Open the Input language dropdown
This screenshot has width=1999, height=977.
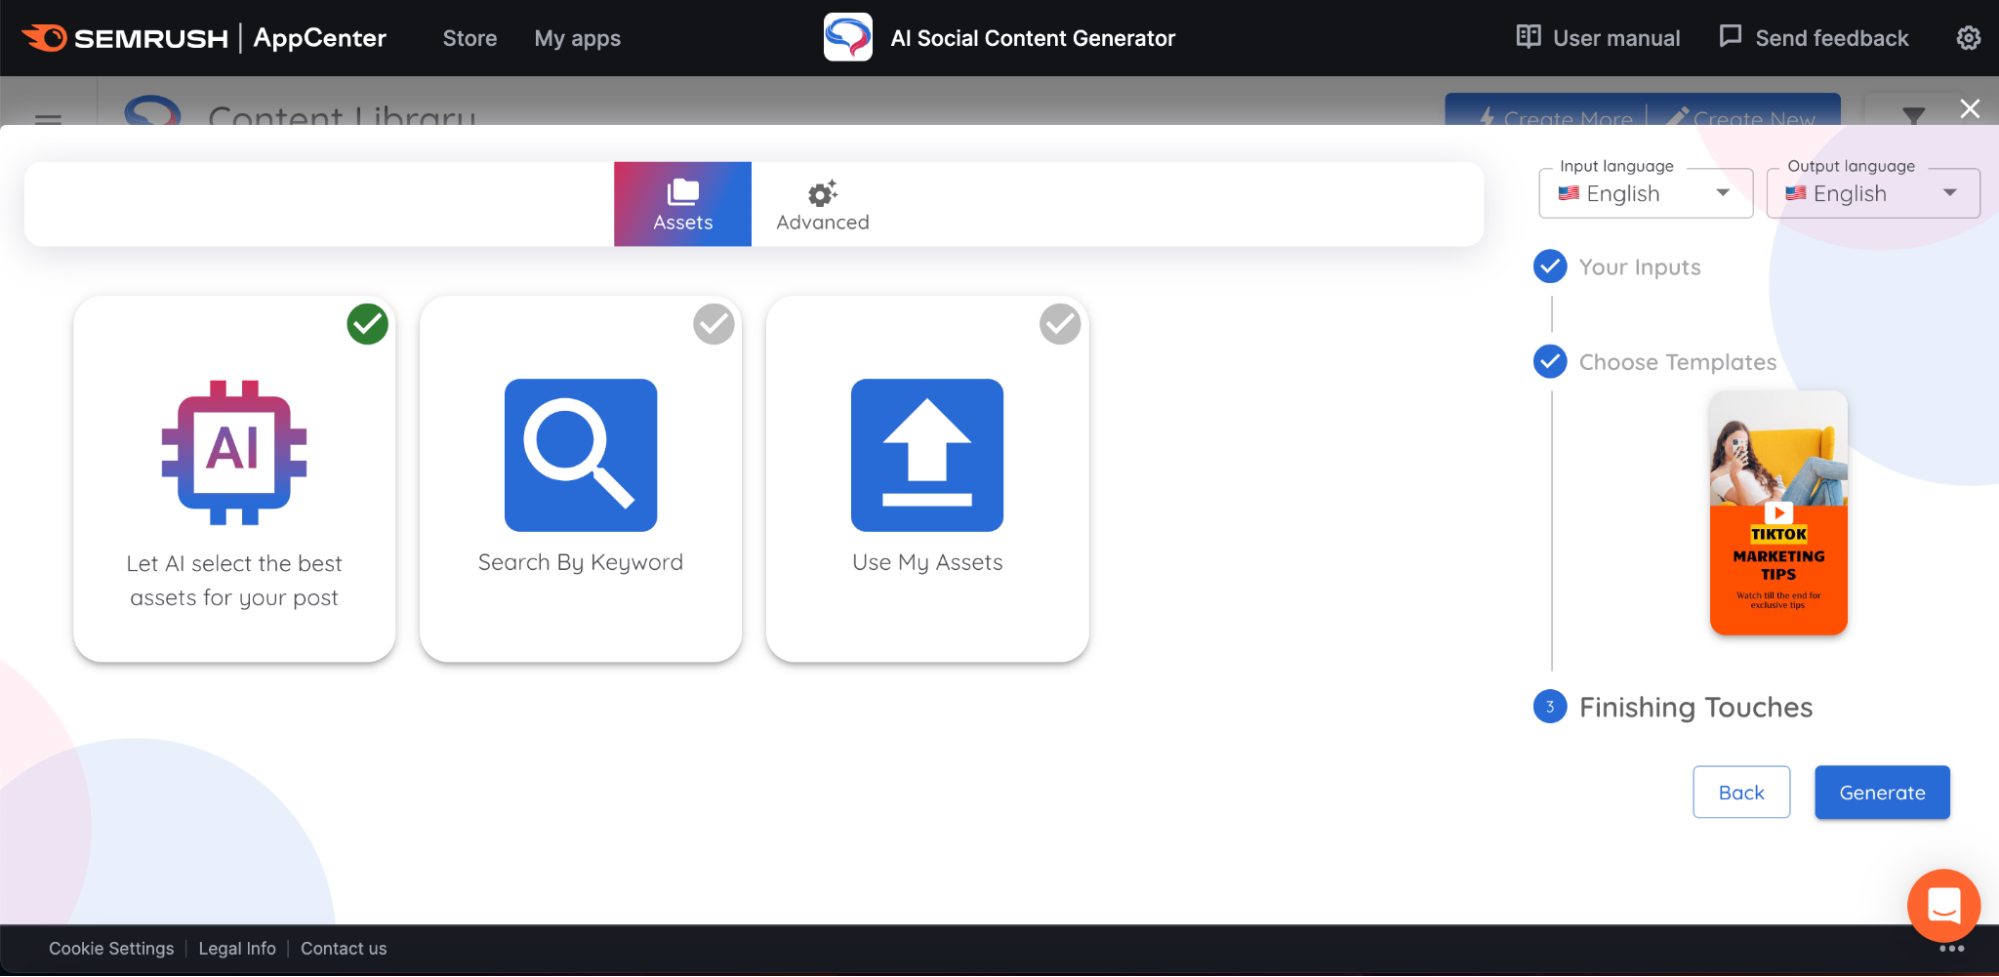1645,193
